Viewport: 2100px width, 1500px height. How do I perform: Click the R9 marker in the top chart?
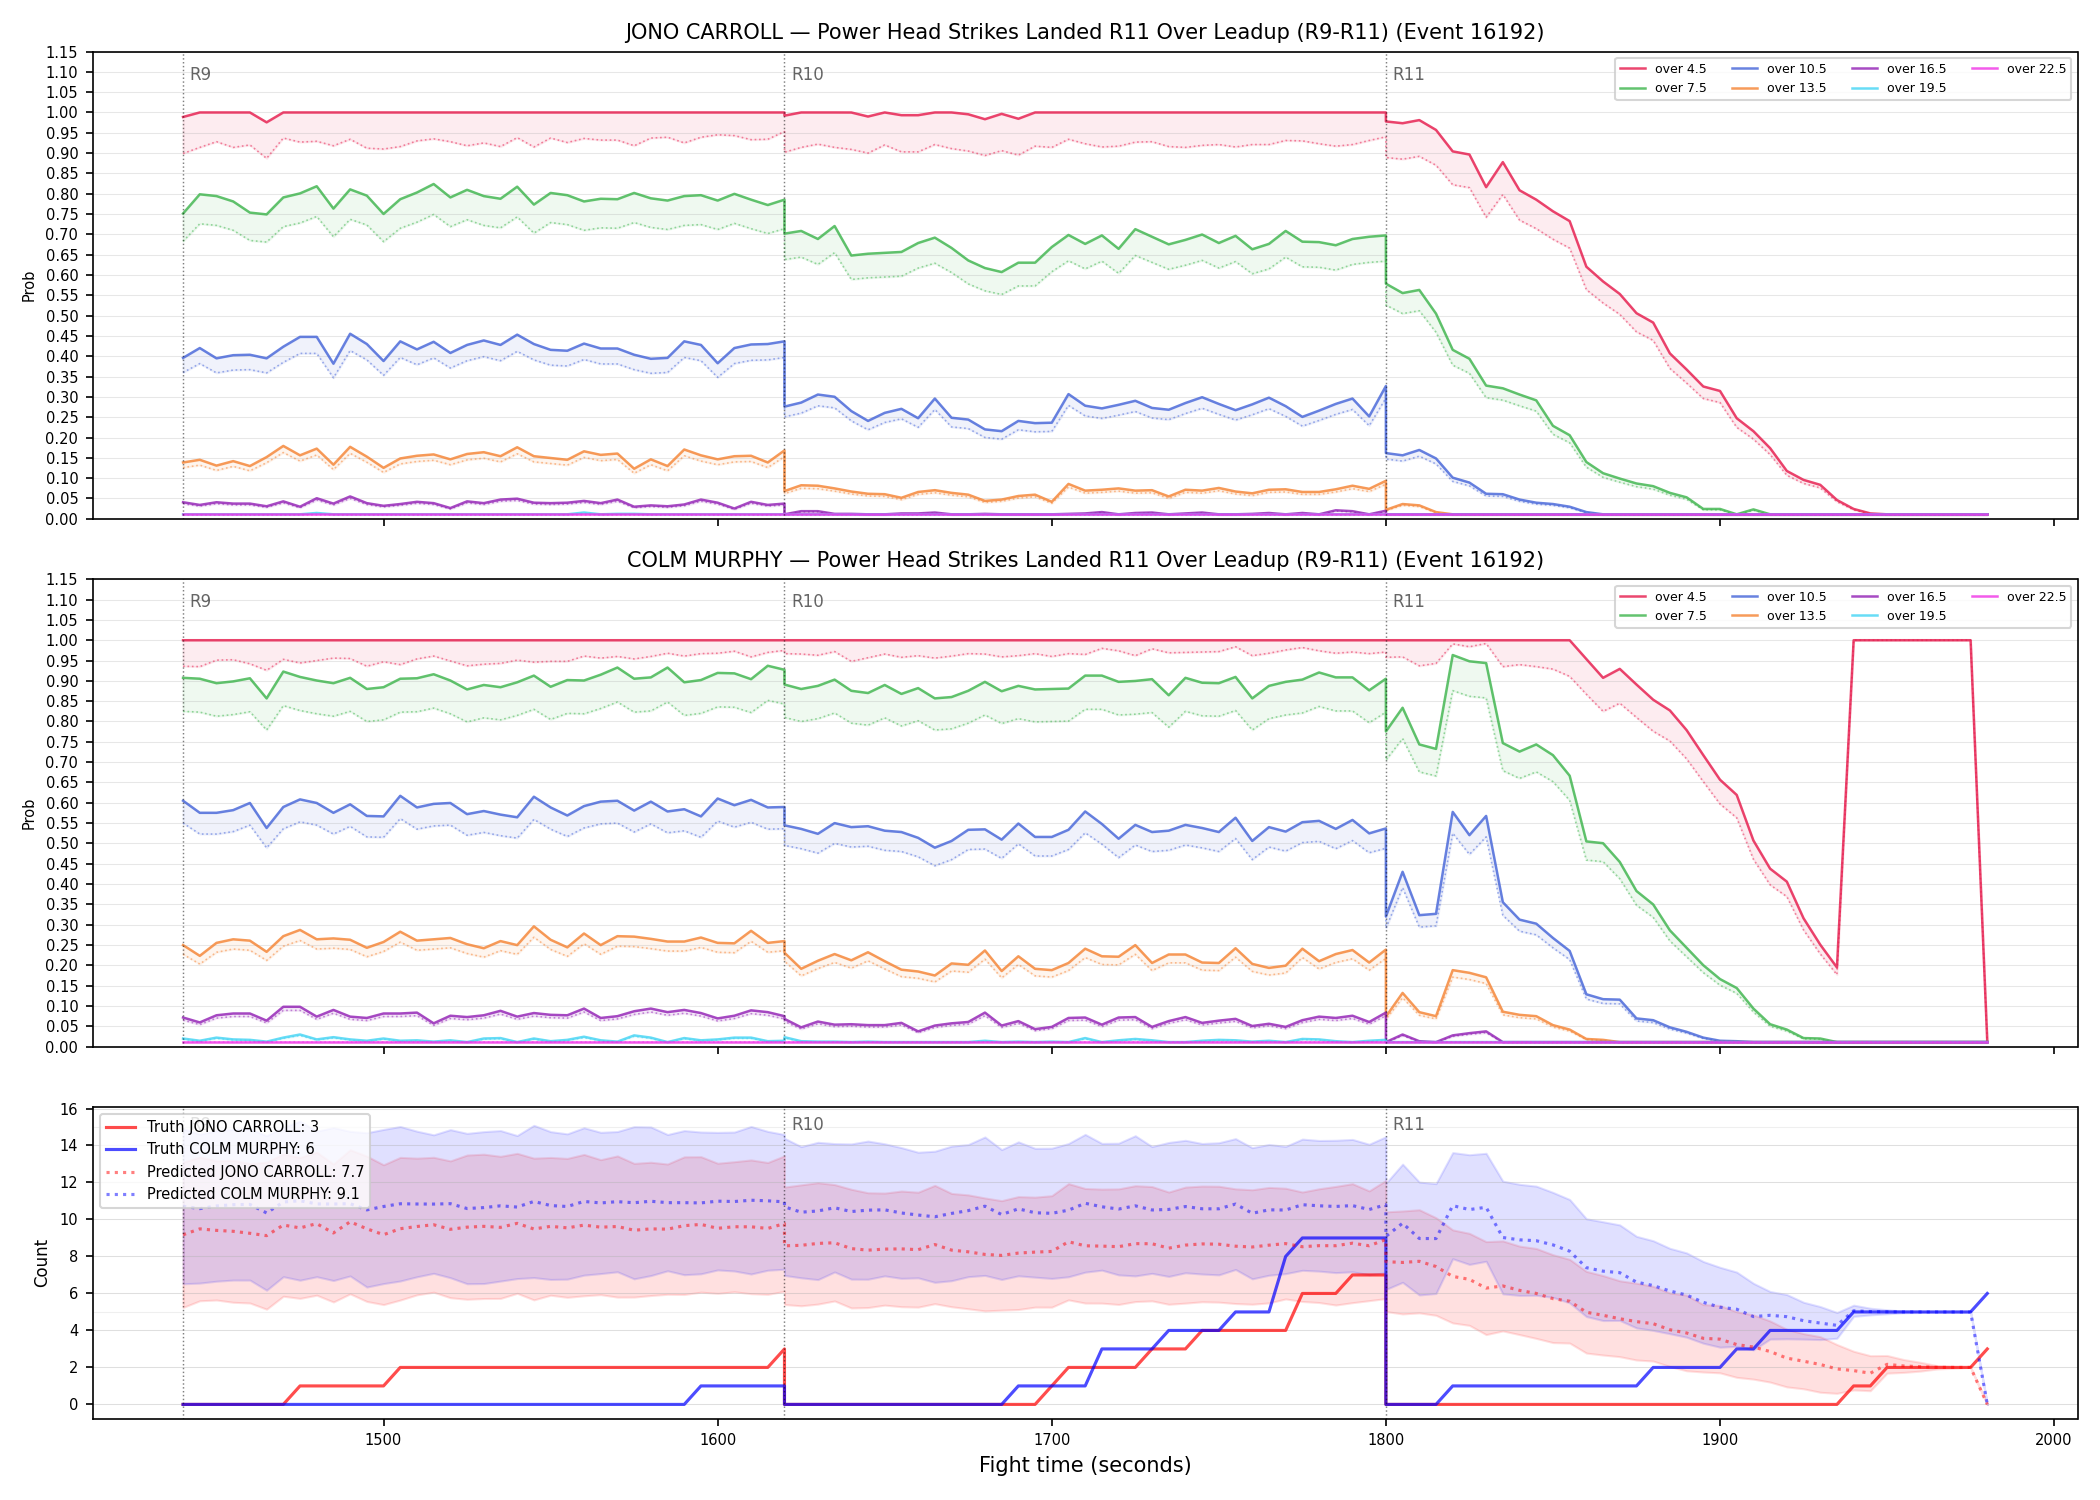point(200,74)
